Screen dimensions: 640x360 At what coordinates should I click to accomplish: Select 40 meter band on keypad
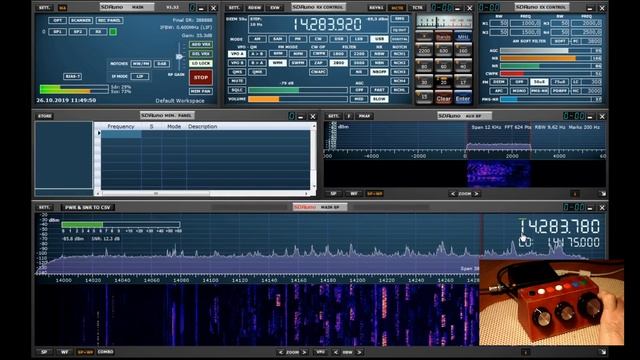click(463, 66)
